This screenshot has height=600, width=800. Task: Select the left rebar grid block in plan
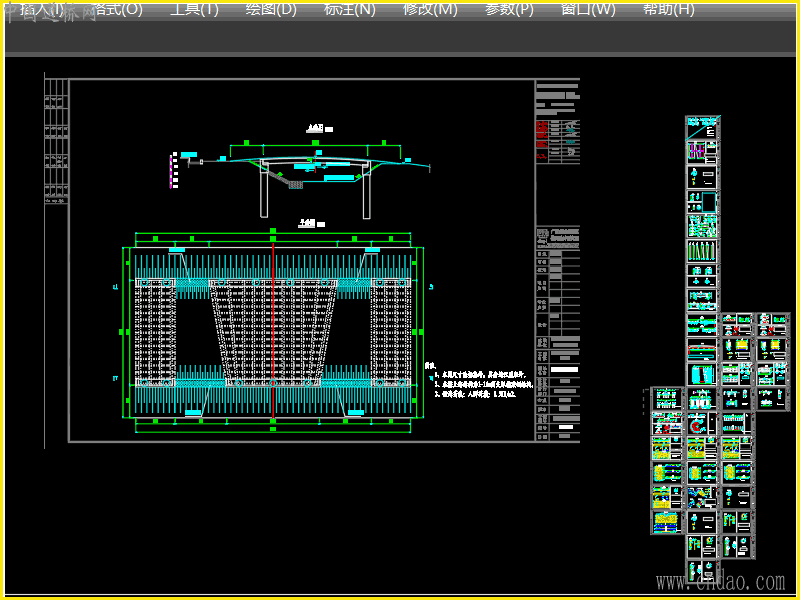coord(154,333)
